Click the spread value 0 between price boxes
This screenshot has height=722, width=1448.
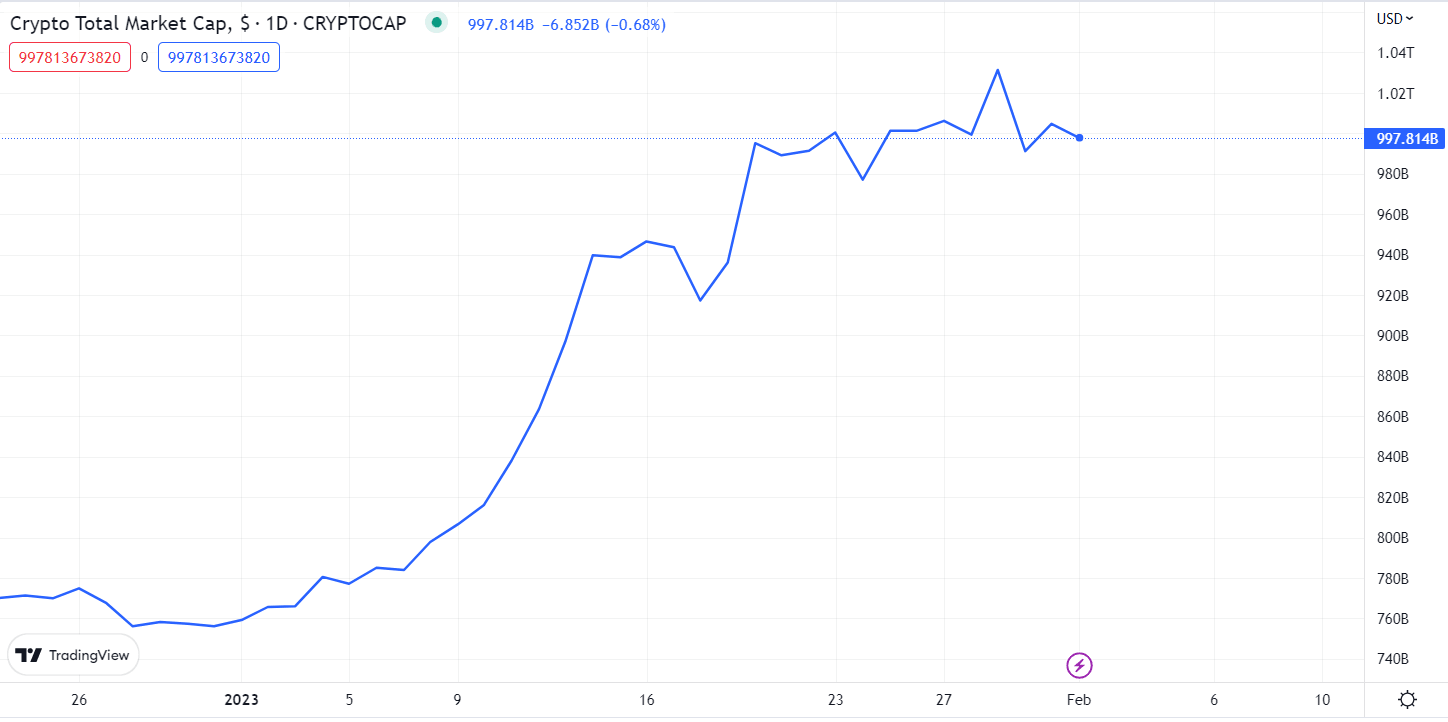point(144,58)
